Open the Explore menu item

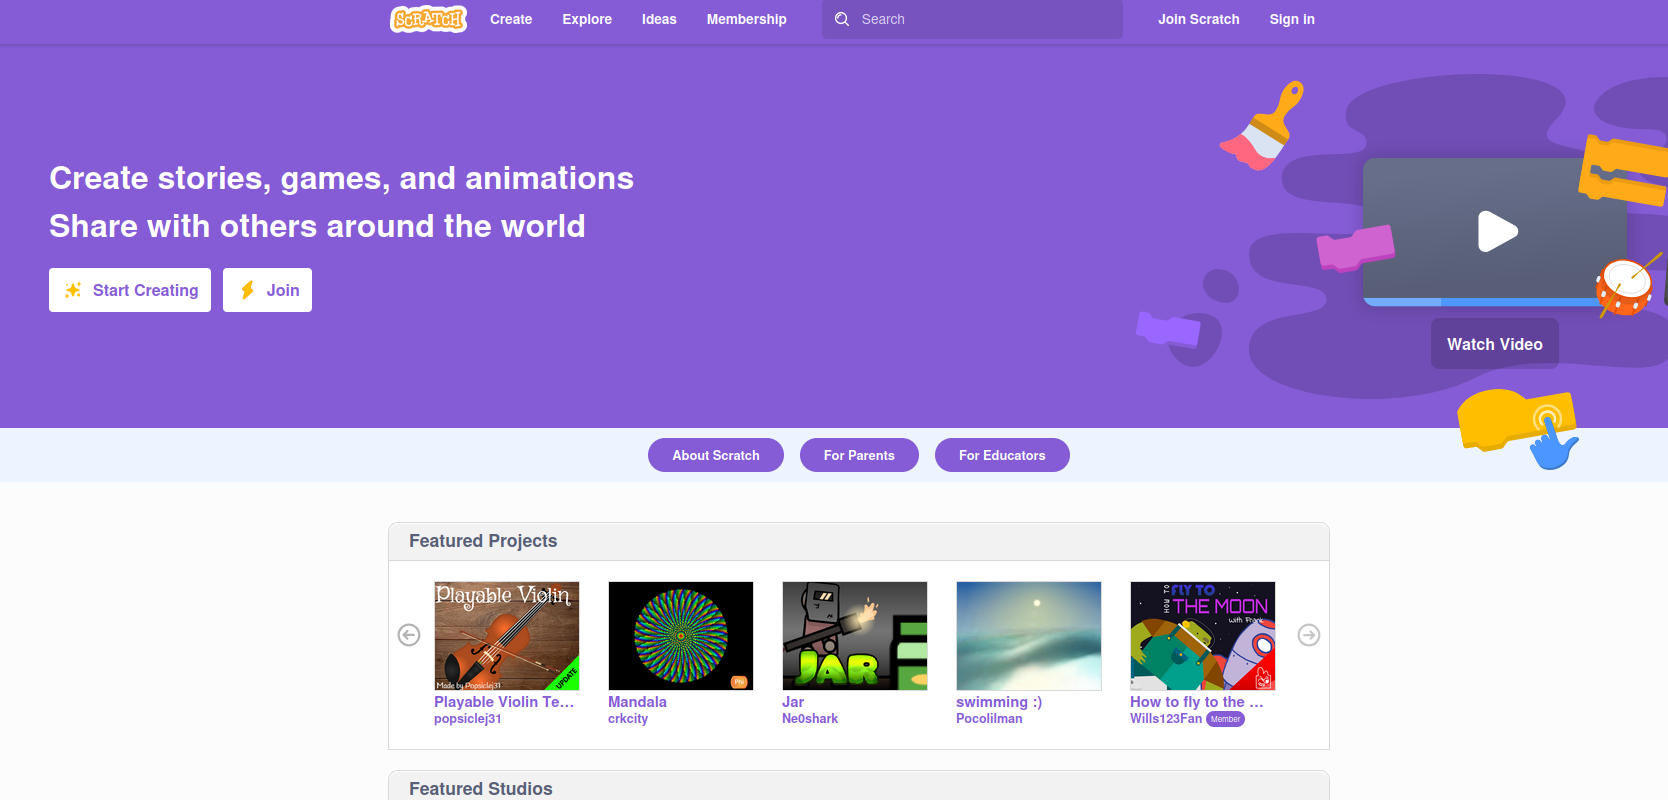point(587,19)
